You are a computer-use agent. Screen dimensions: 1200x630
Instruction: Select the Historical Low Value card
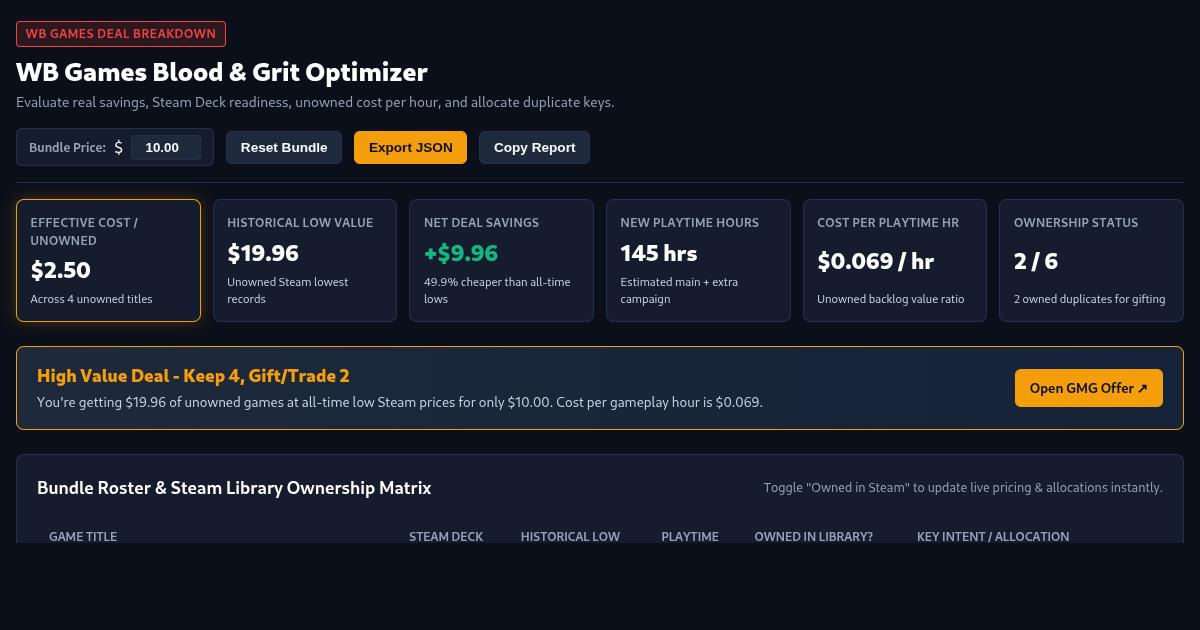[x=305, y=260]
